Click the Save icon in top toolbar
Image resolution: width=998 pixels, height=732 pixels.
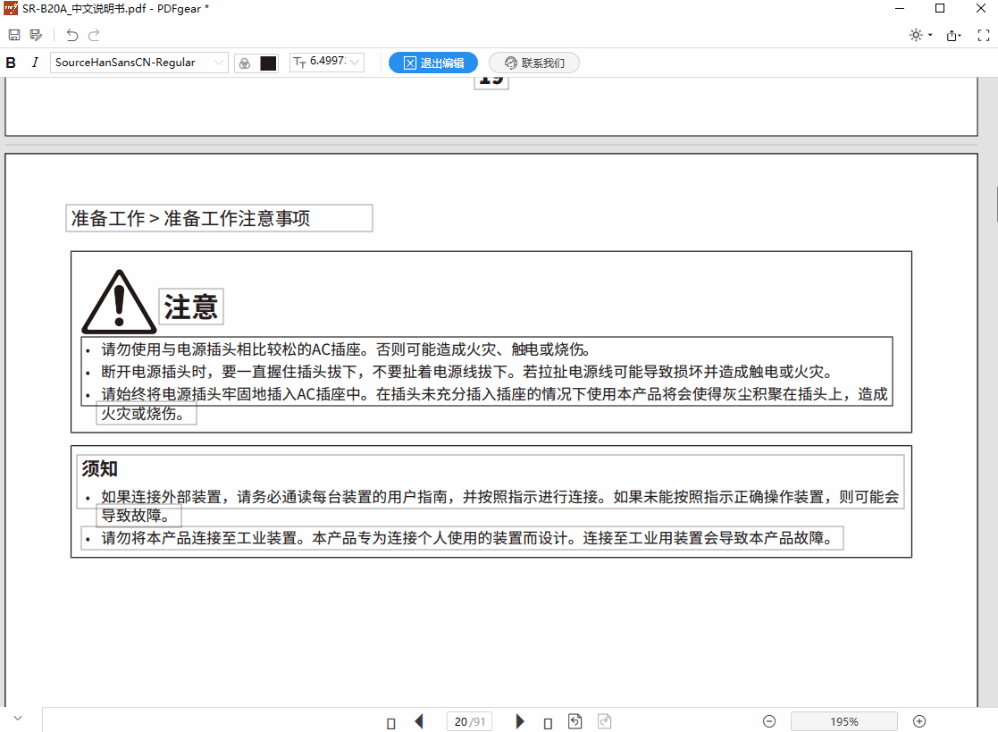(x=14, y=35)
